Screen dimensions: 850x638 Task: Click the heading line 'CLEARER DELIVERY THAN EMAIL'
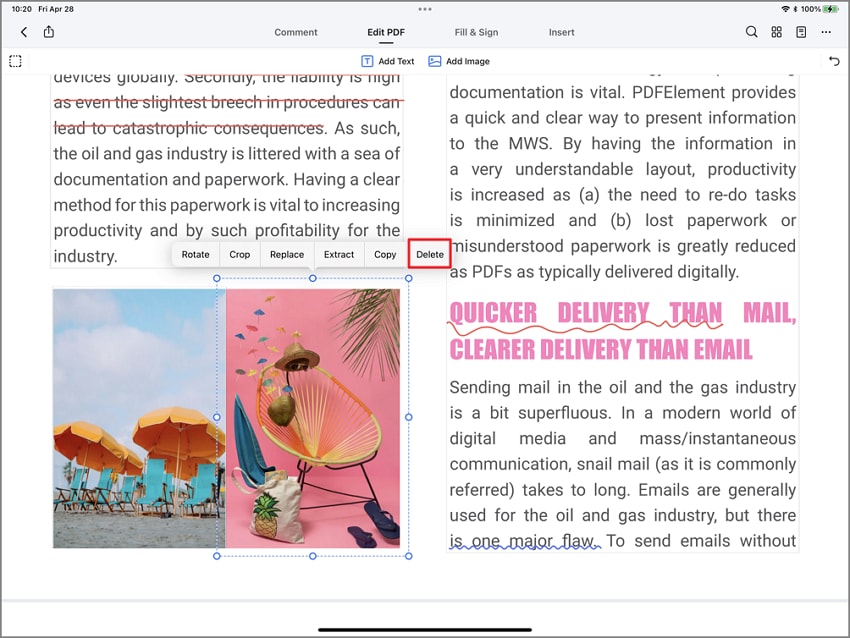[601, 350]
